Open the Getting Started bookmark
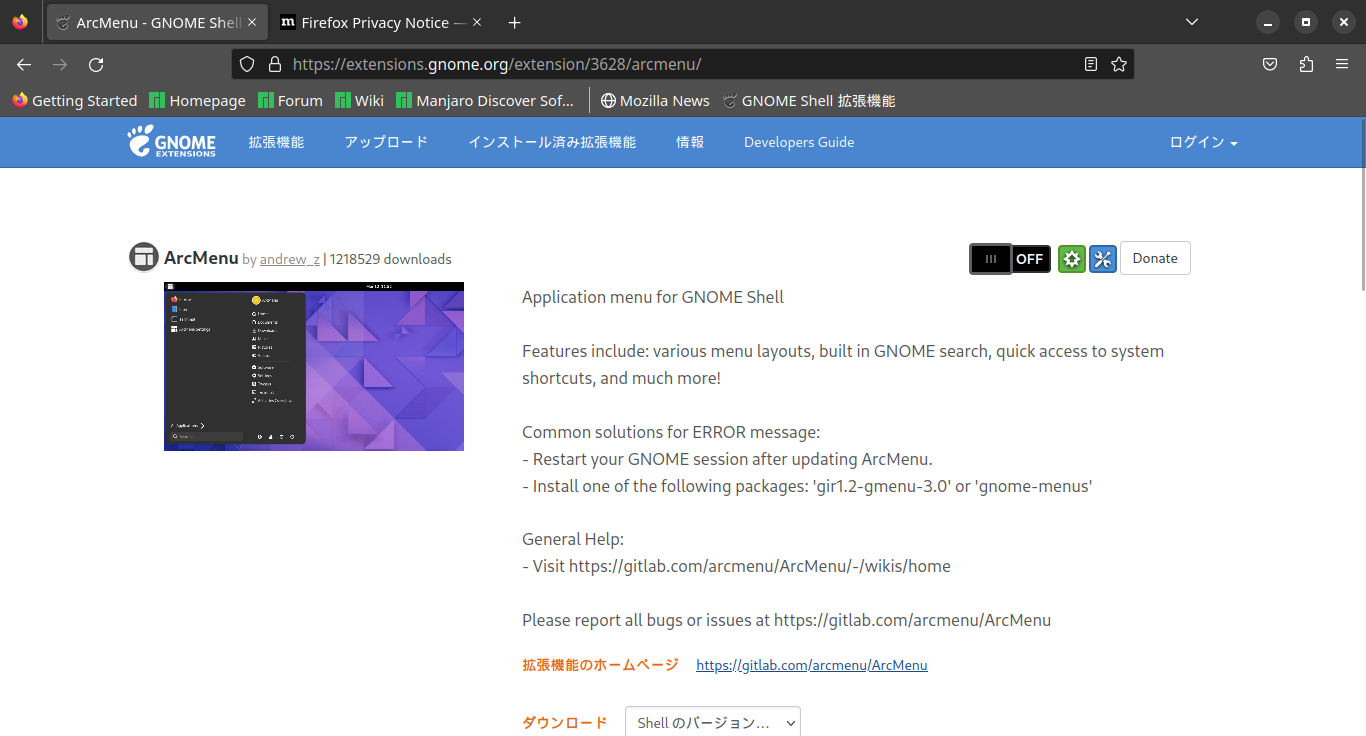This screenshot has height=736, width=1366. click(x=75, y=100)
